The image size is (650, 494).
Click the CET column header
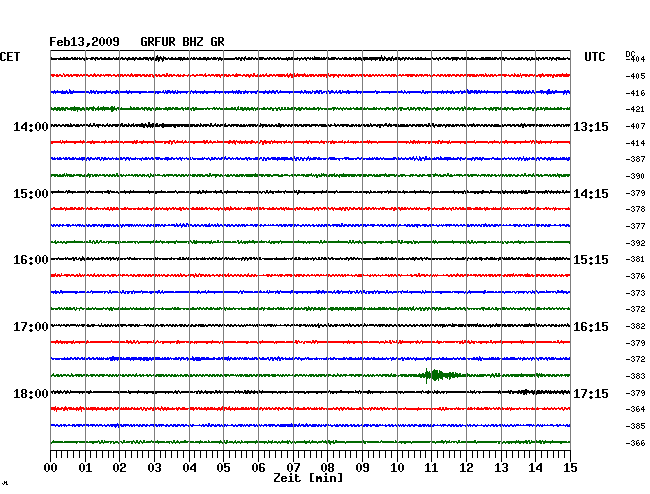(10, 57)
